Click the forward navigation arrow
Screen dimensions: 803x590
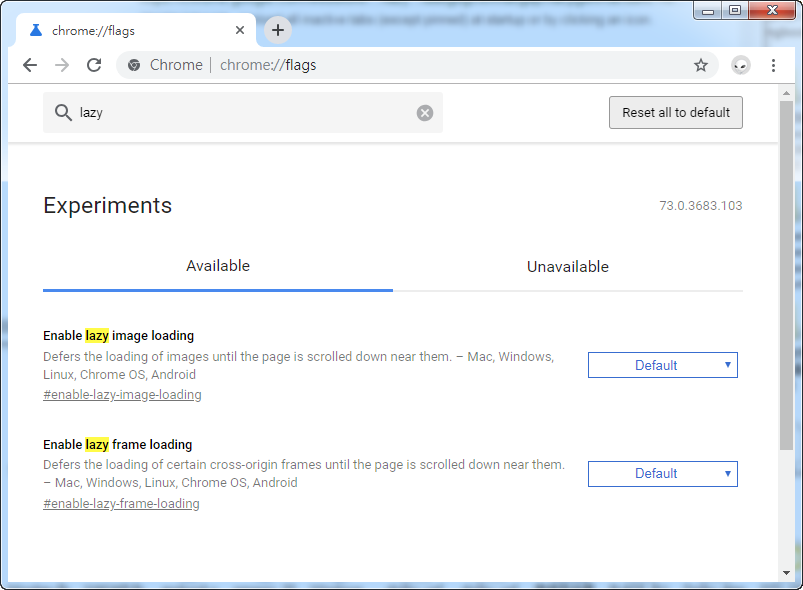[x=62, y=64]
